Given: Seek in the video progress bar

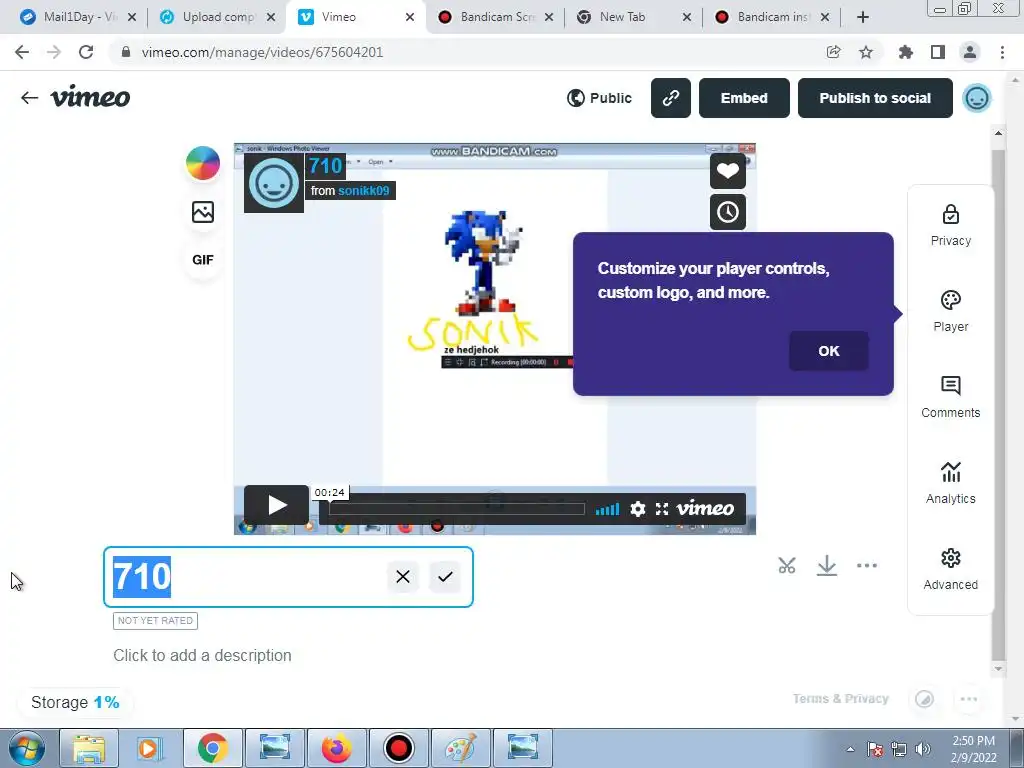Looking at the screenshot, I should [x=456, y=509].
